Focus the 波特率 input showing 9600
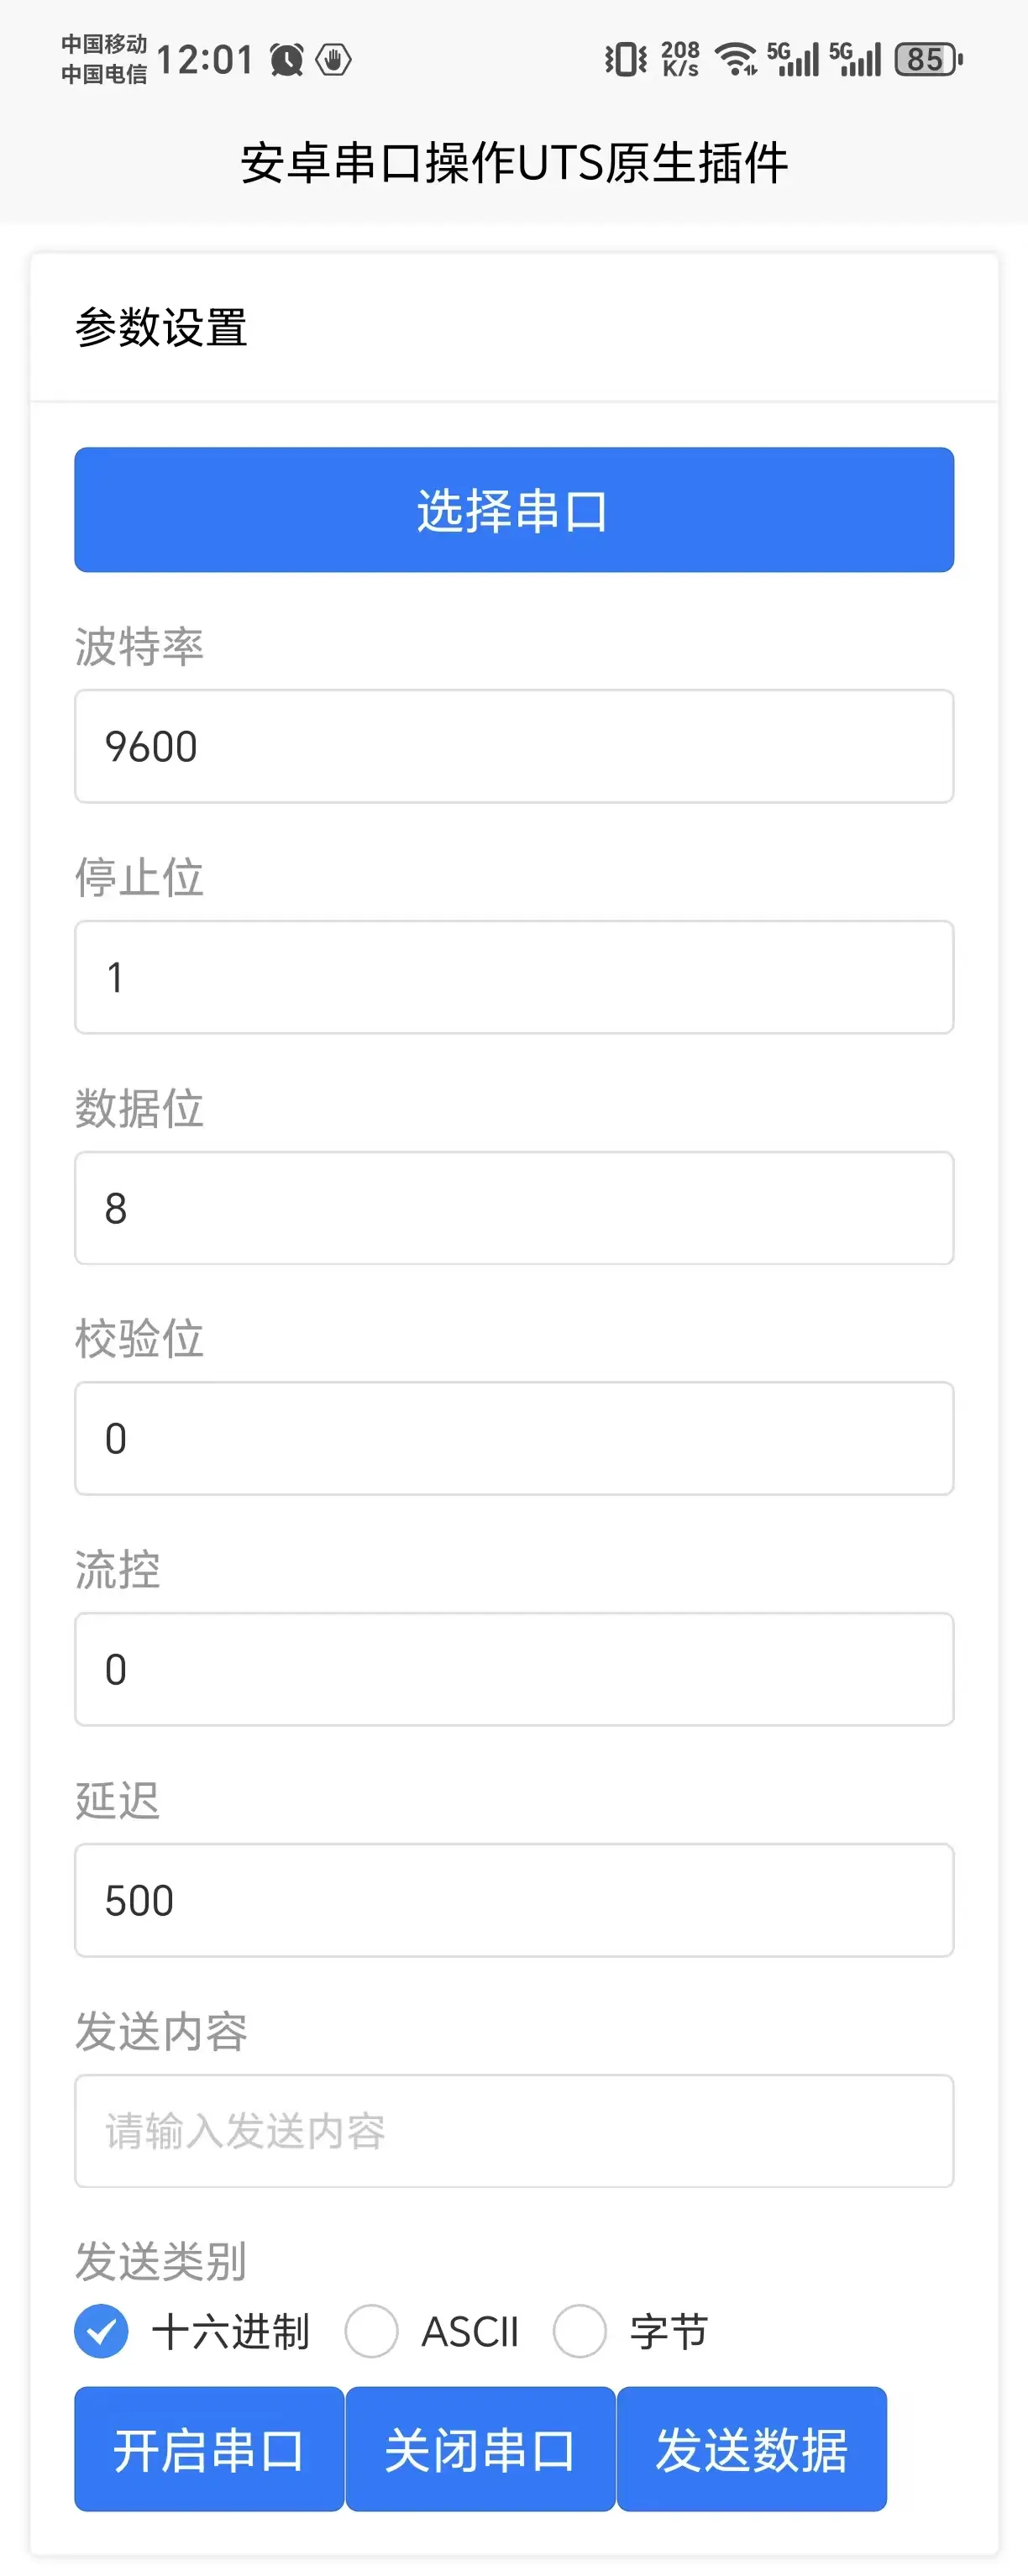 pyautogui.click(x=514, y=746)
